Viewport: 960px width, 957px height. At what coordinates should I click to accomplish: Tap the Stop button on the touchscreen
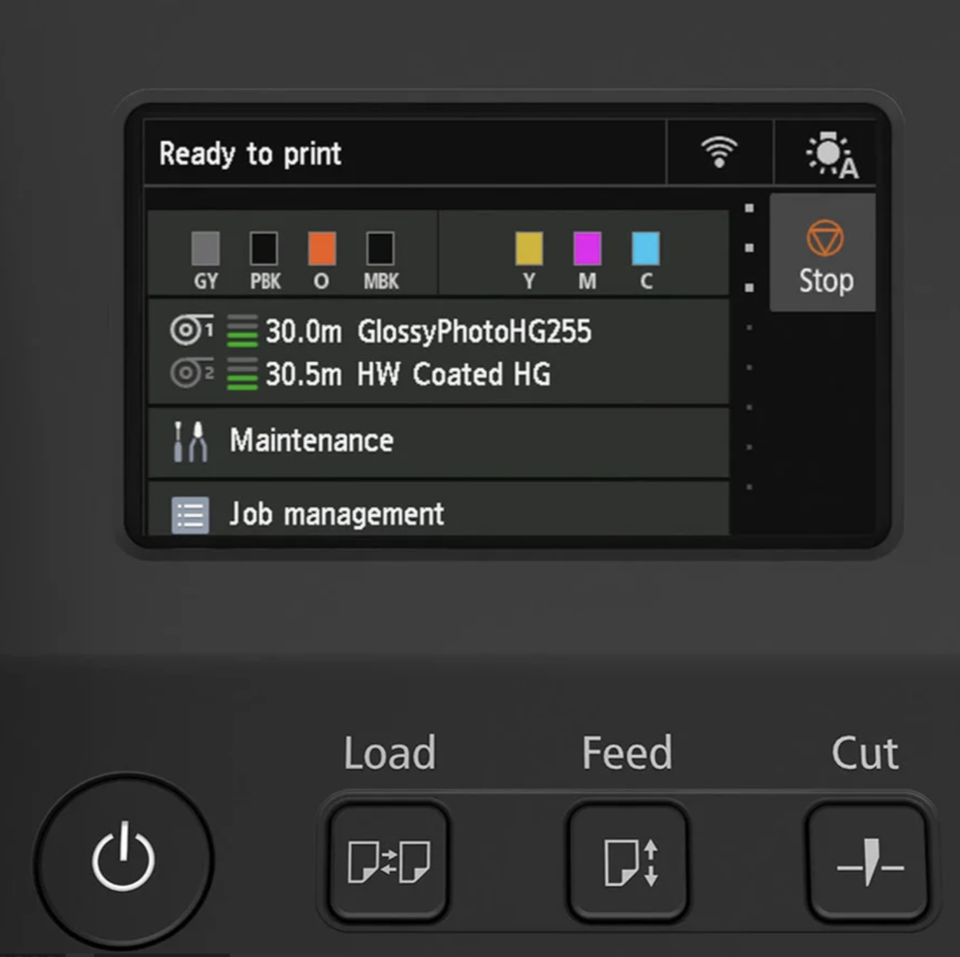click(823, 253)
